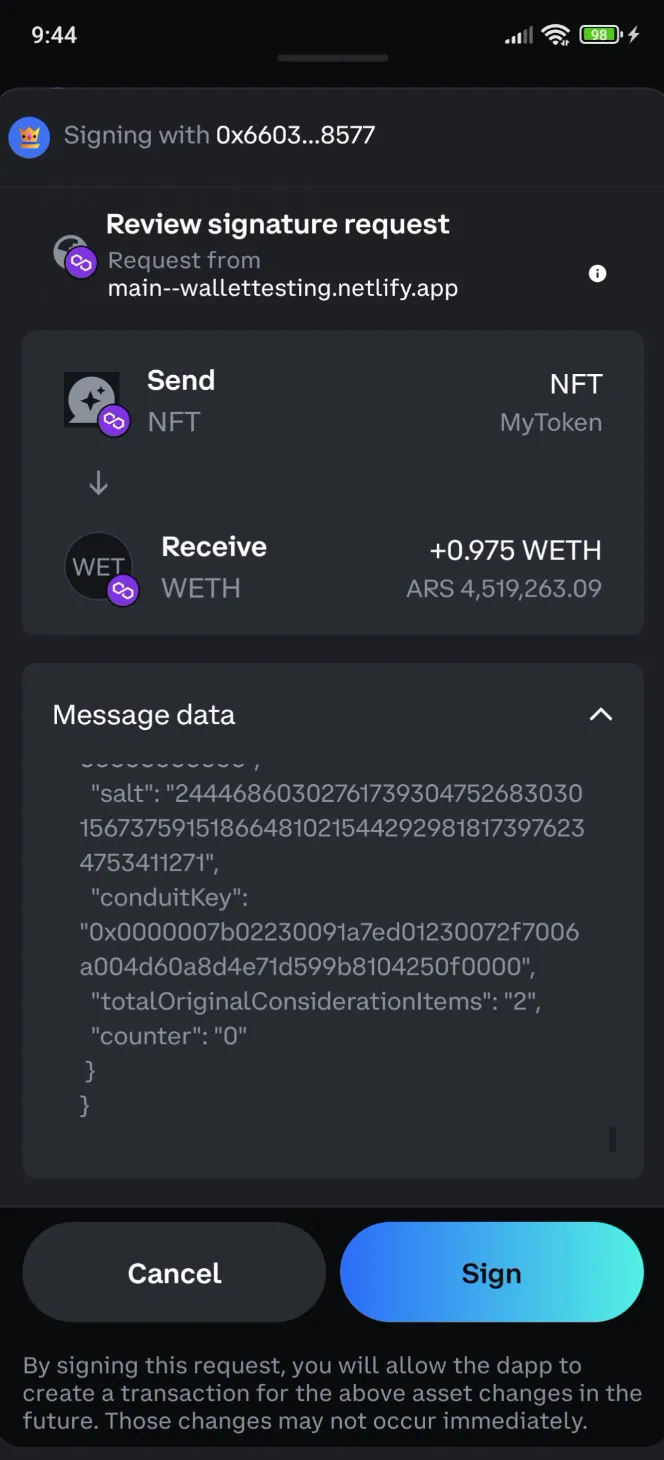Cancel the signature request
The width and height of the screenshot is (664, 1460).
[x=173, y=1272]
